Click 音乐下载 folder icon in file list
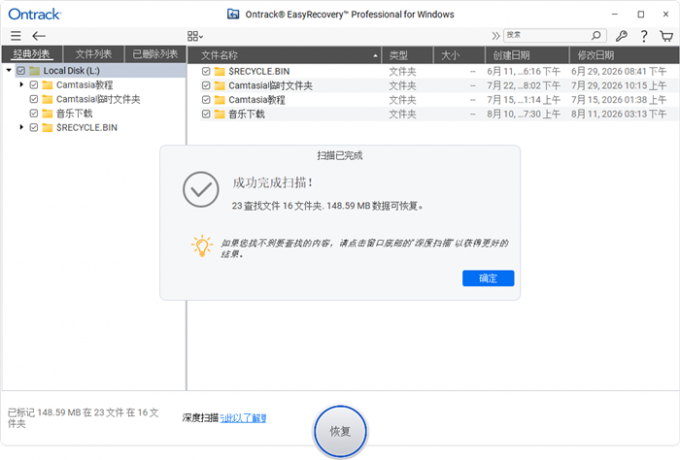This screenshot has width=680, height=460. pyautogui.click(x=220, y=114)
